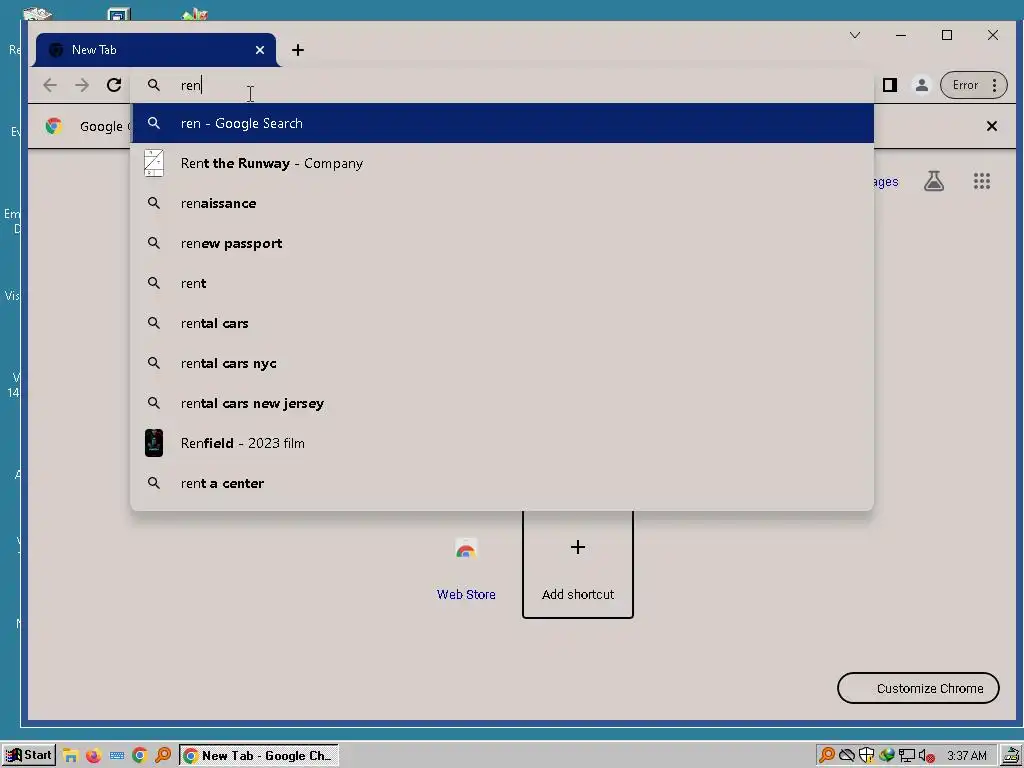The image size is (1024, 768).
Task: Click the 3:37 AM clock
Action: [x=967, y=756]
